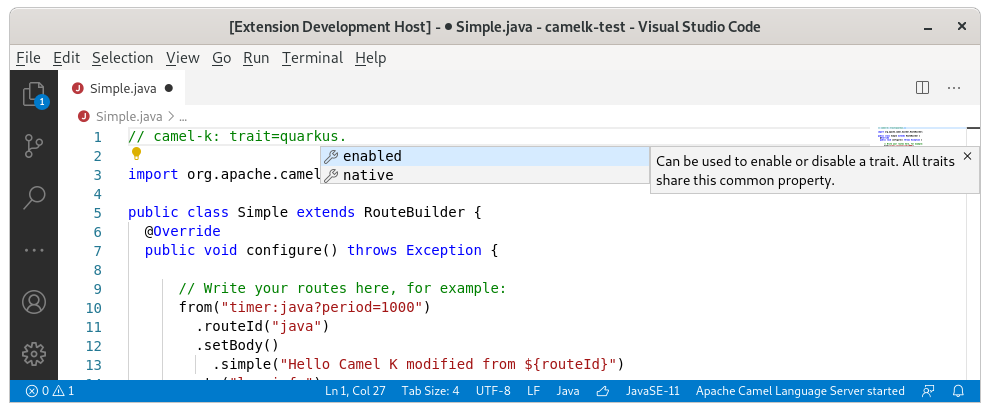Close the suggestion details popup
The width and height of the screenshot is (990, 412).
point(967,157)
